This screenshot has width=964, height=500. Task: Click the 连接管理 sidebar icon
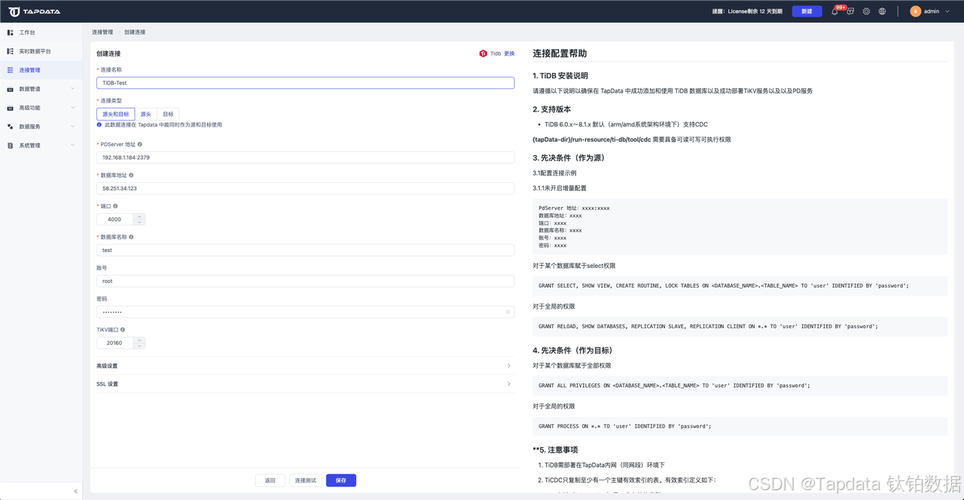(x=10, y=70)
